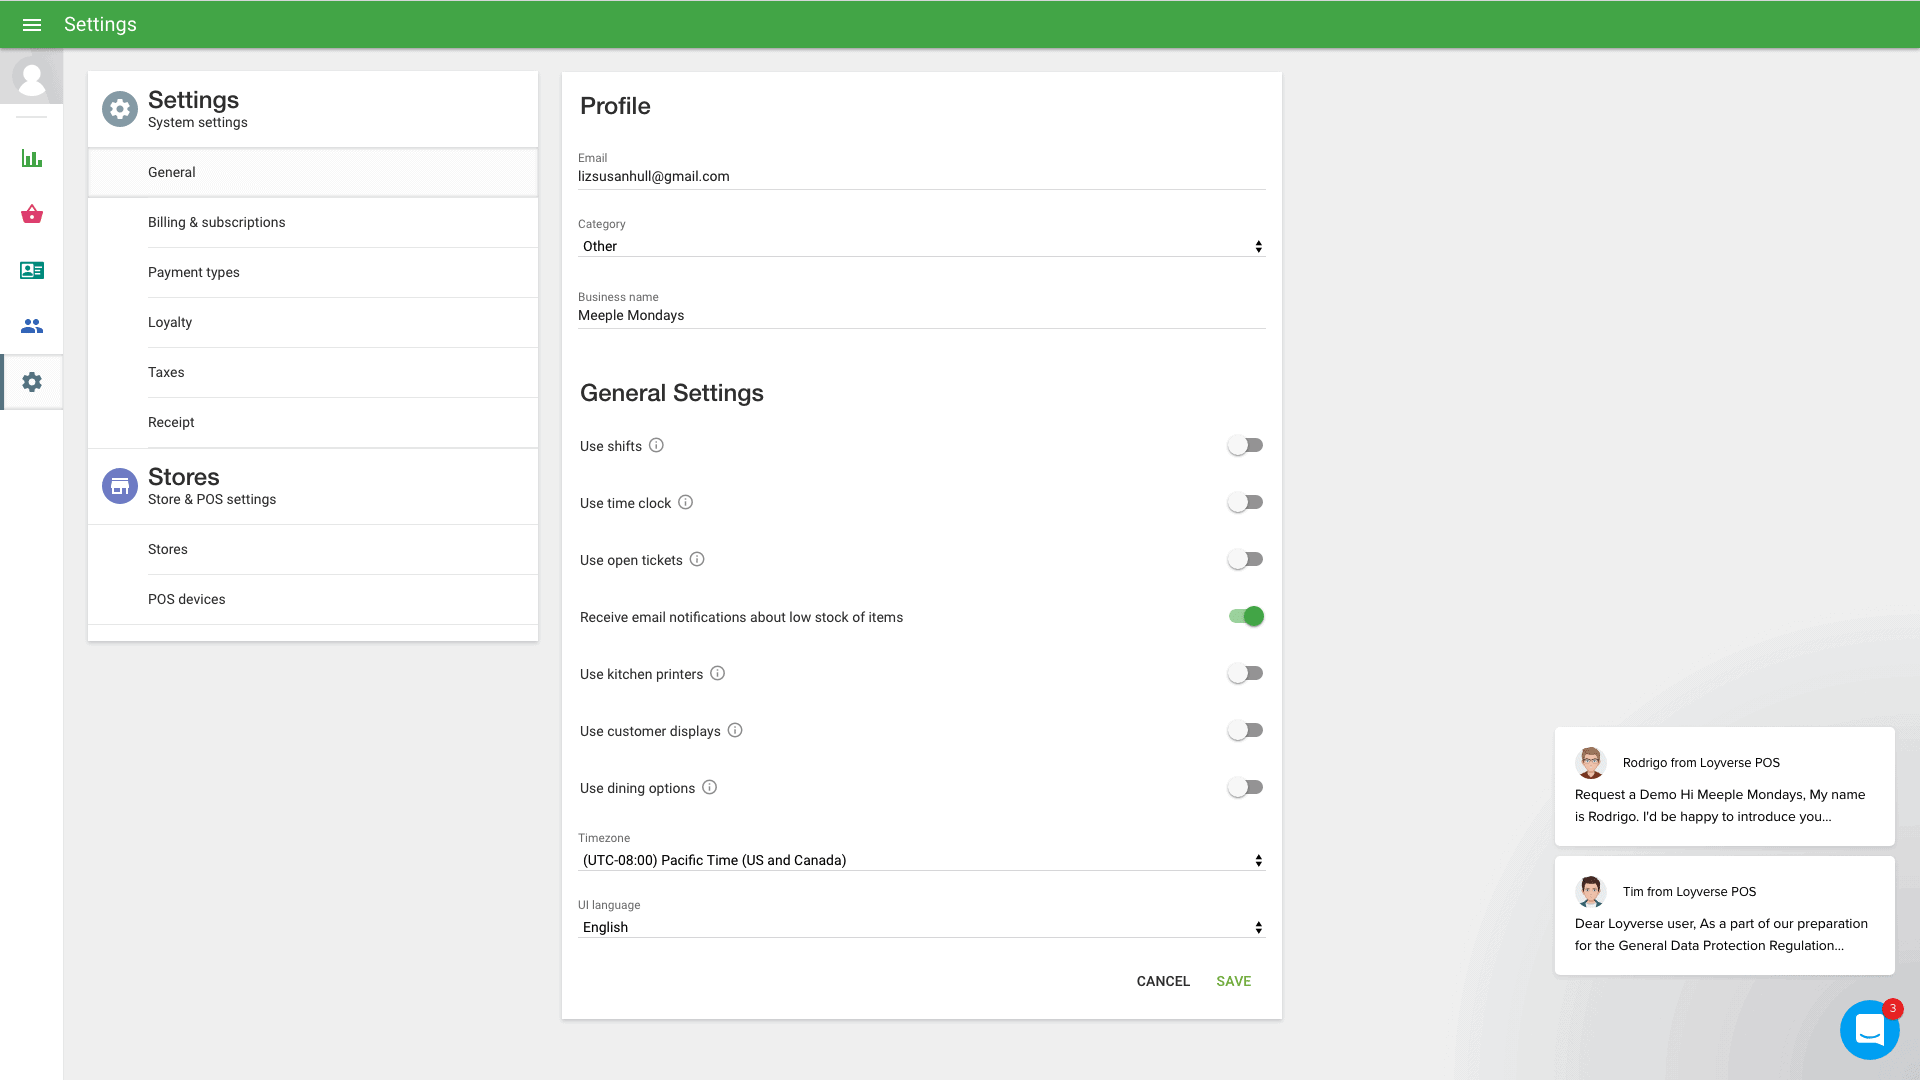Screen dimensions: 1920x1080
Task: Click the Settings title in top bar
Action: point(100,24)
